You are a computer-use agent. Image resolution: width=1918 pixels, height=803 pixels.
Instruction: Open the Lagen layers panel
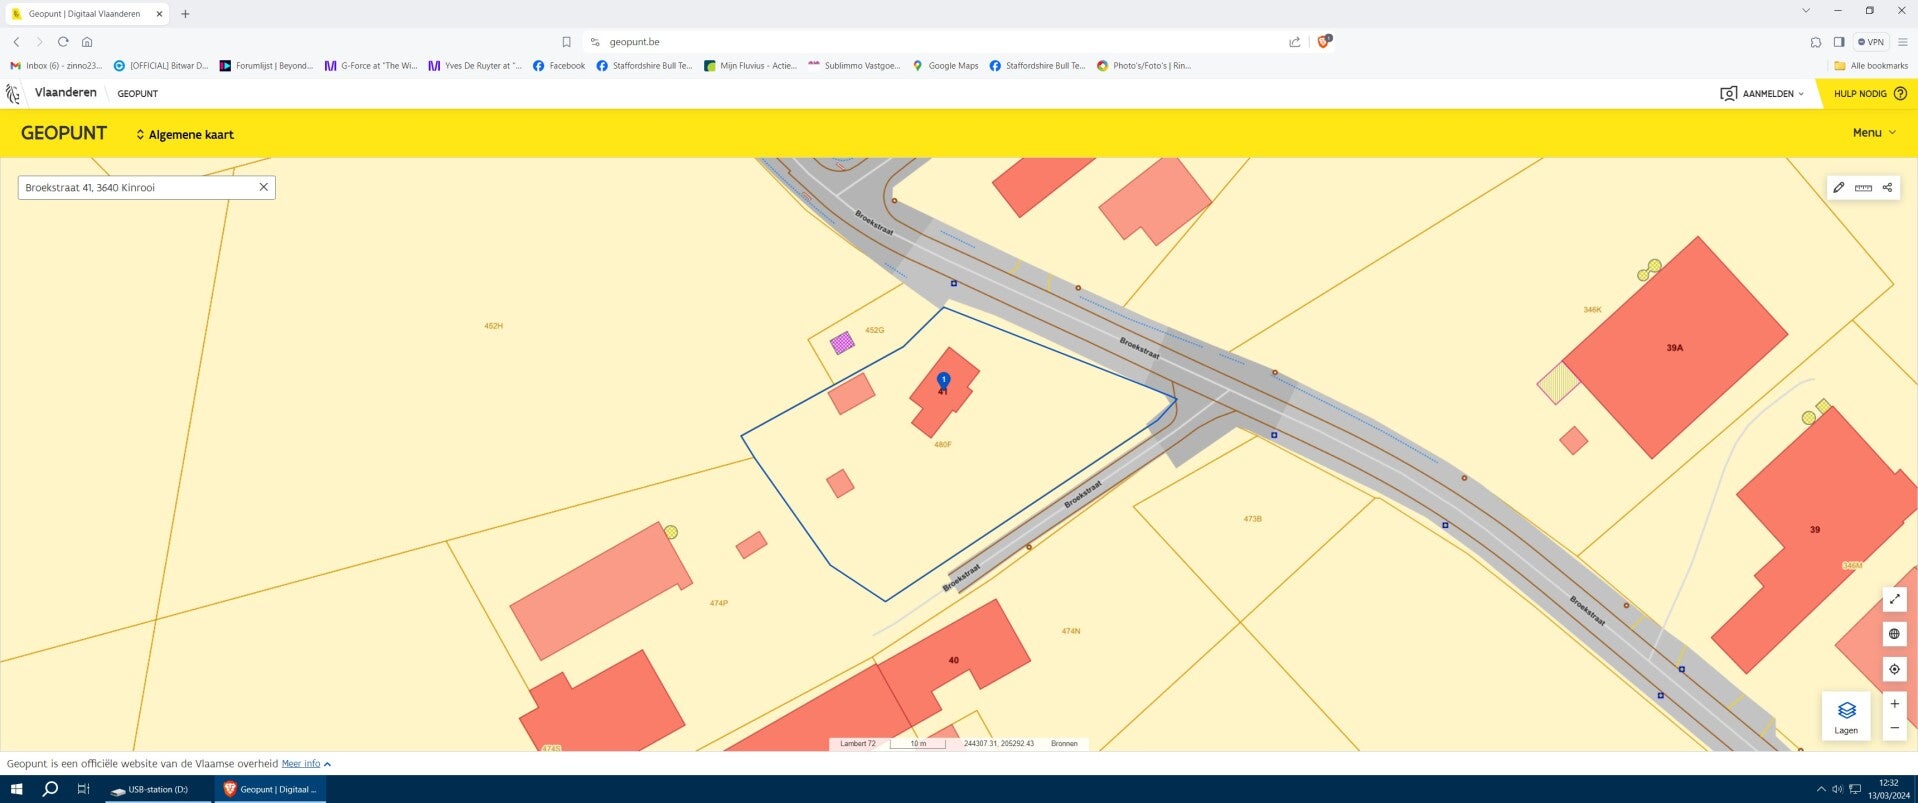click(x=1846, y=716)
